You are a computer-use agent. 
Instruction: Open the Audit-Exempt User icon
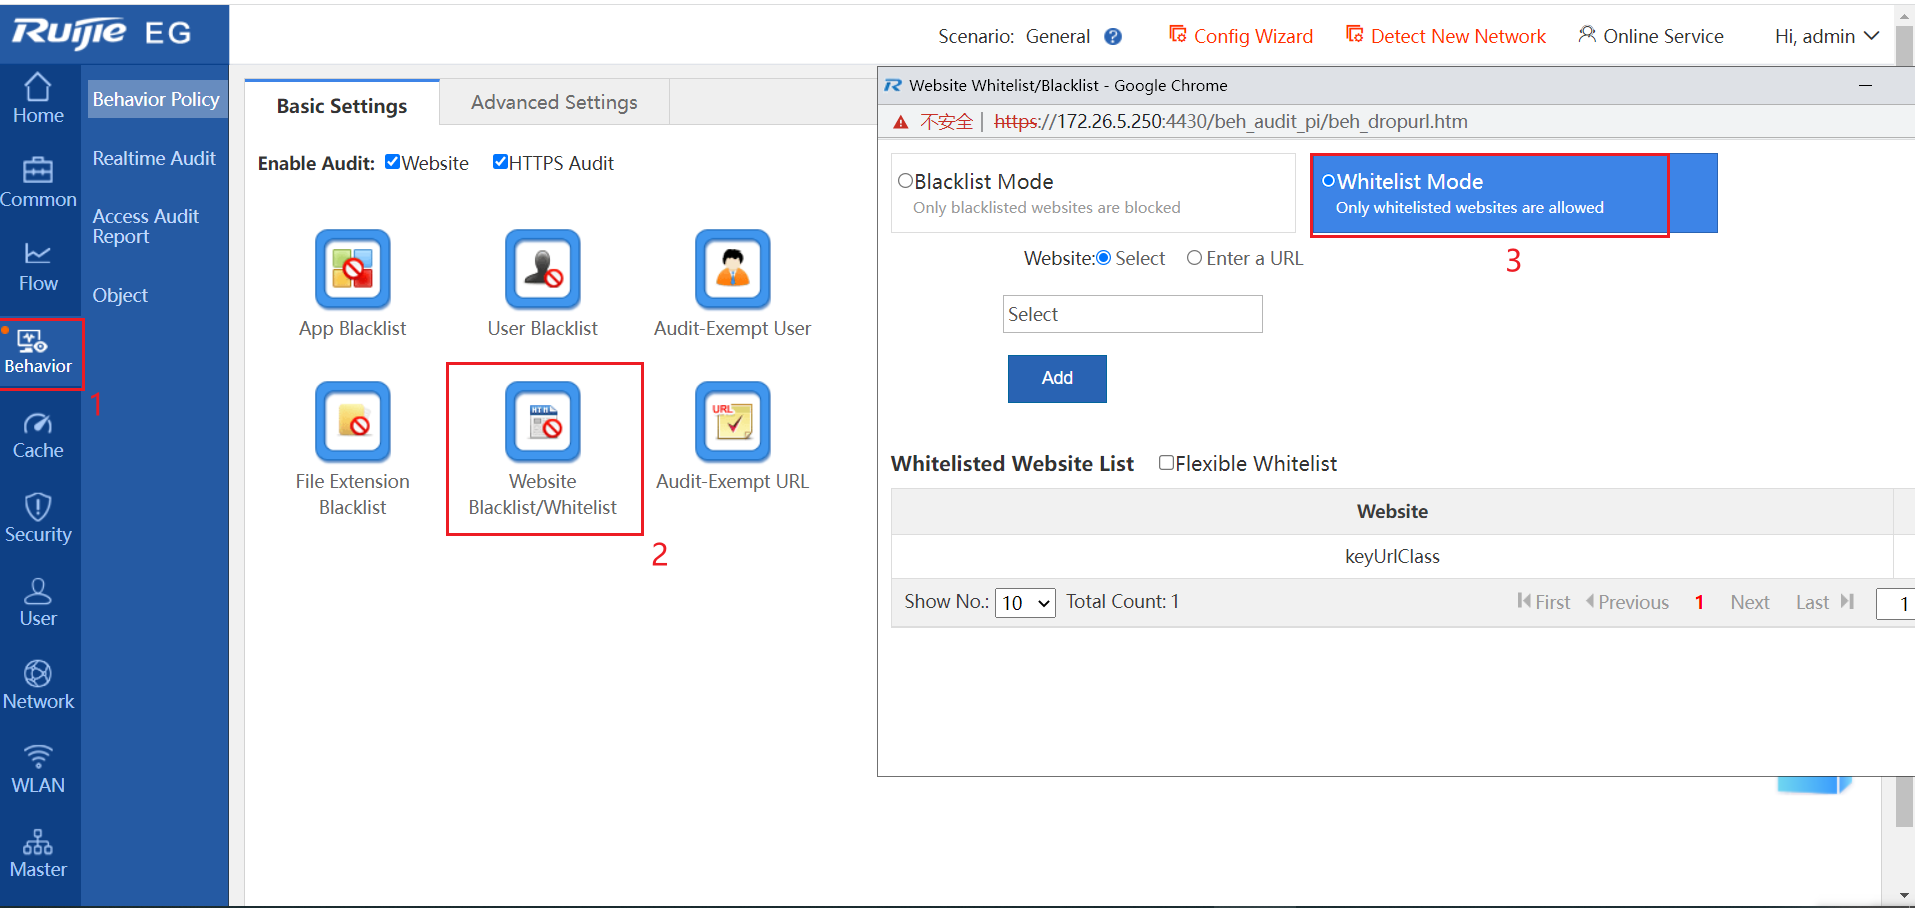coord(732,270)
